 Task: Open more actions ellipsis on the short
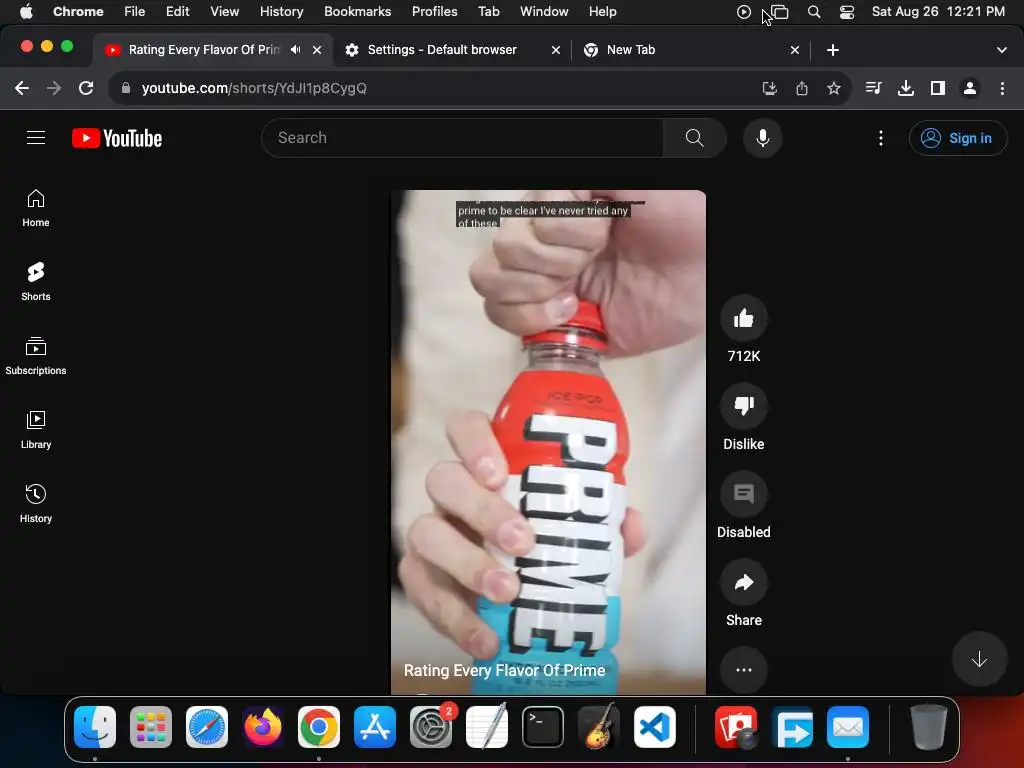pyautogui.click(x=744, y=670)
